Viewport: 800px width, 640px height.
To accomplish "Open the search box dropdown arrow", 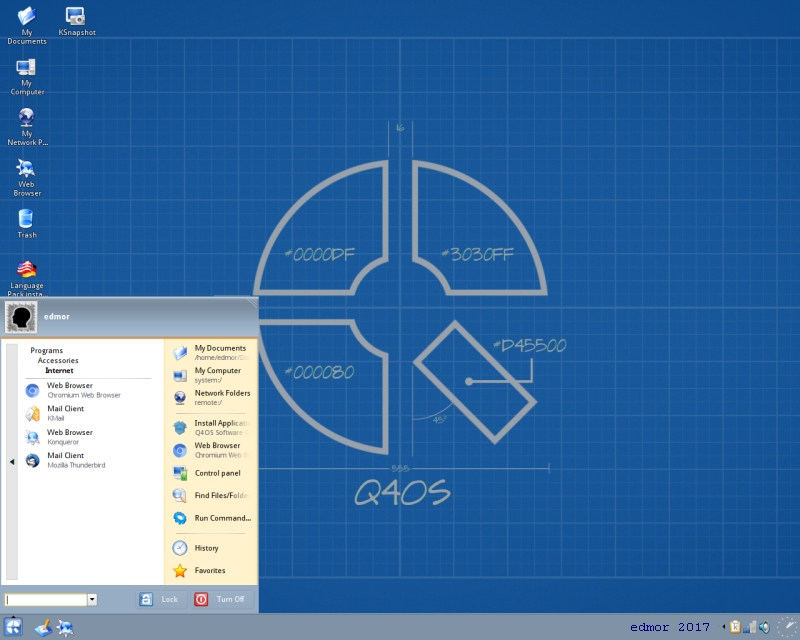I will (92, 600).
